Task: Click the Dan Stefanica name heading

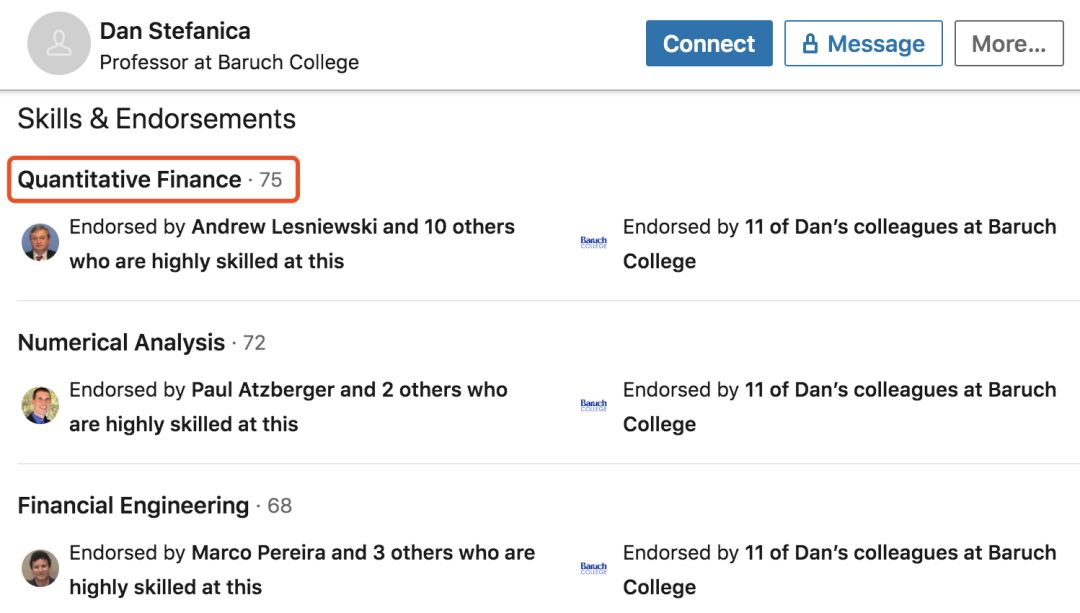Action: [x=175, y=31]
